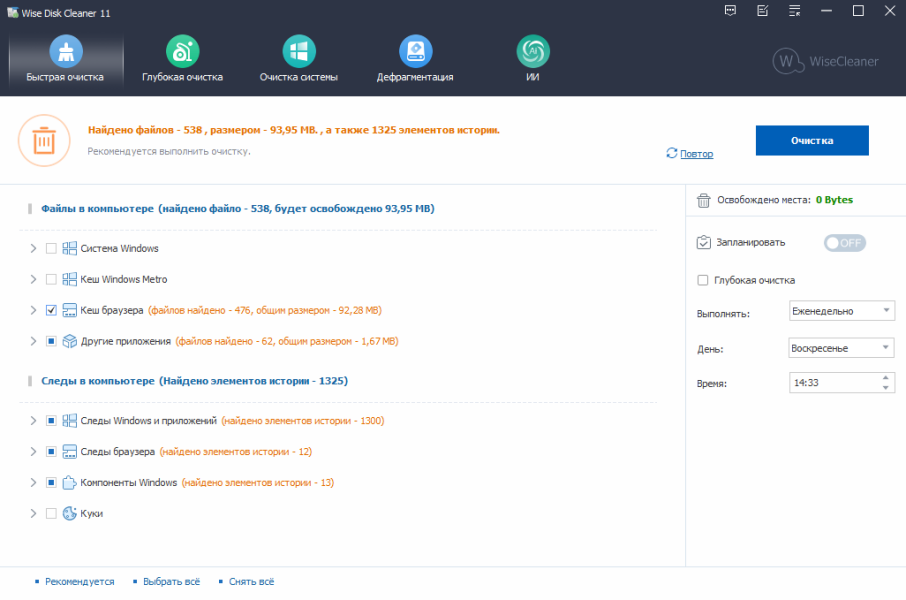Click Снять всё link
906x600 pixels.
(x=251, y=582)
